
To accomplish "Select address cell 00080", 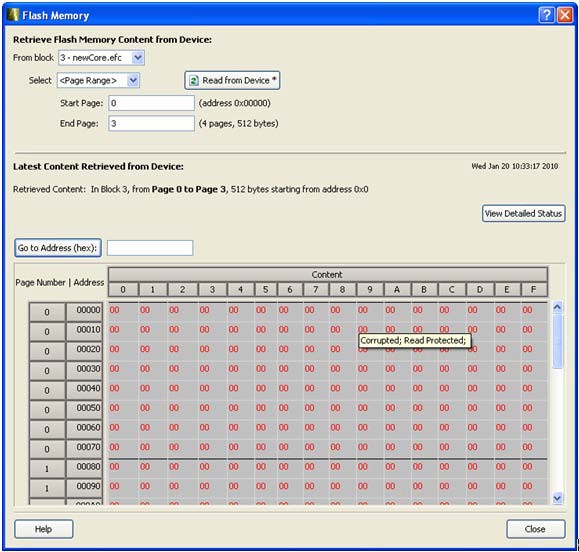I will [x=84, y=468].
